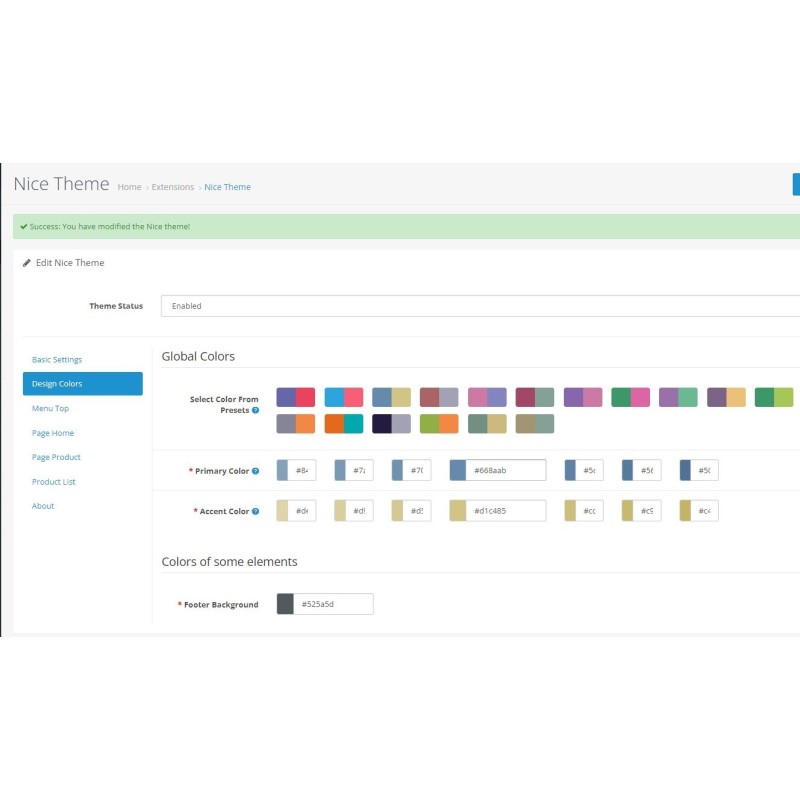
Task: Switch to the Basic Settings tab
Action: tap(57, 359)
